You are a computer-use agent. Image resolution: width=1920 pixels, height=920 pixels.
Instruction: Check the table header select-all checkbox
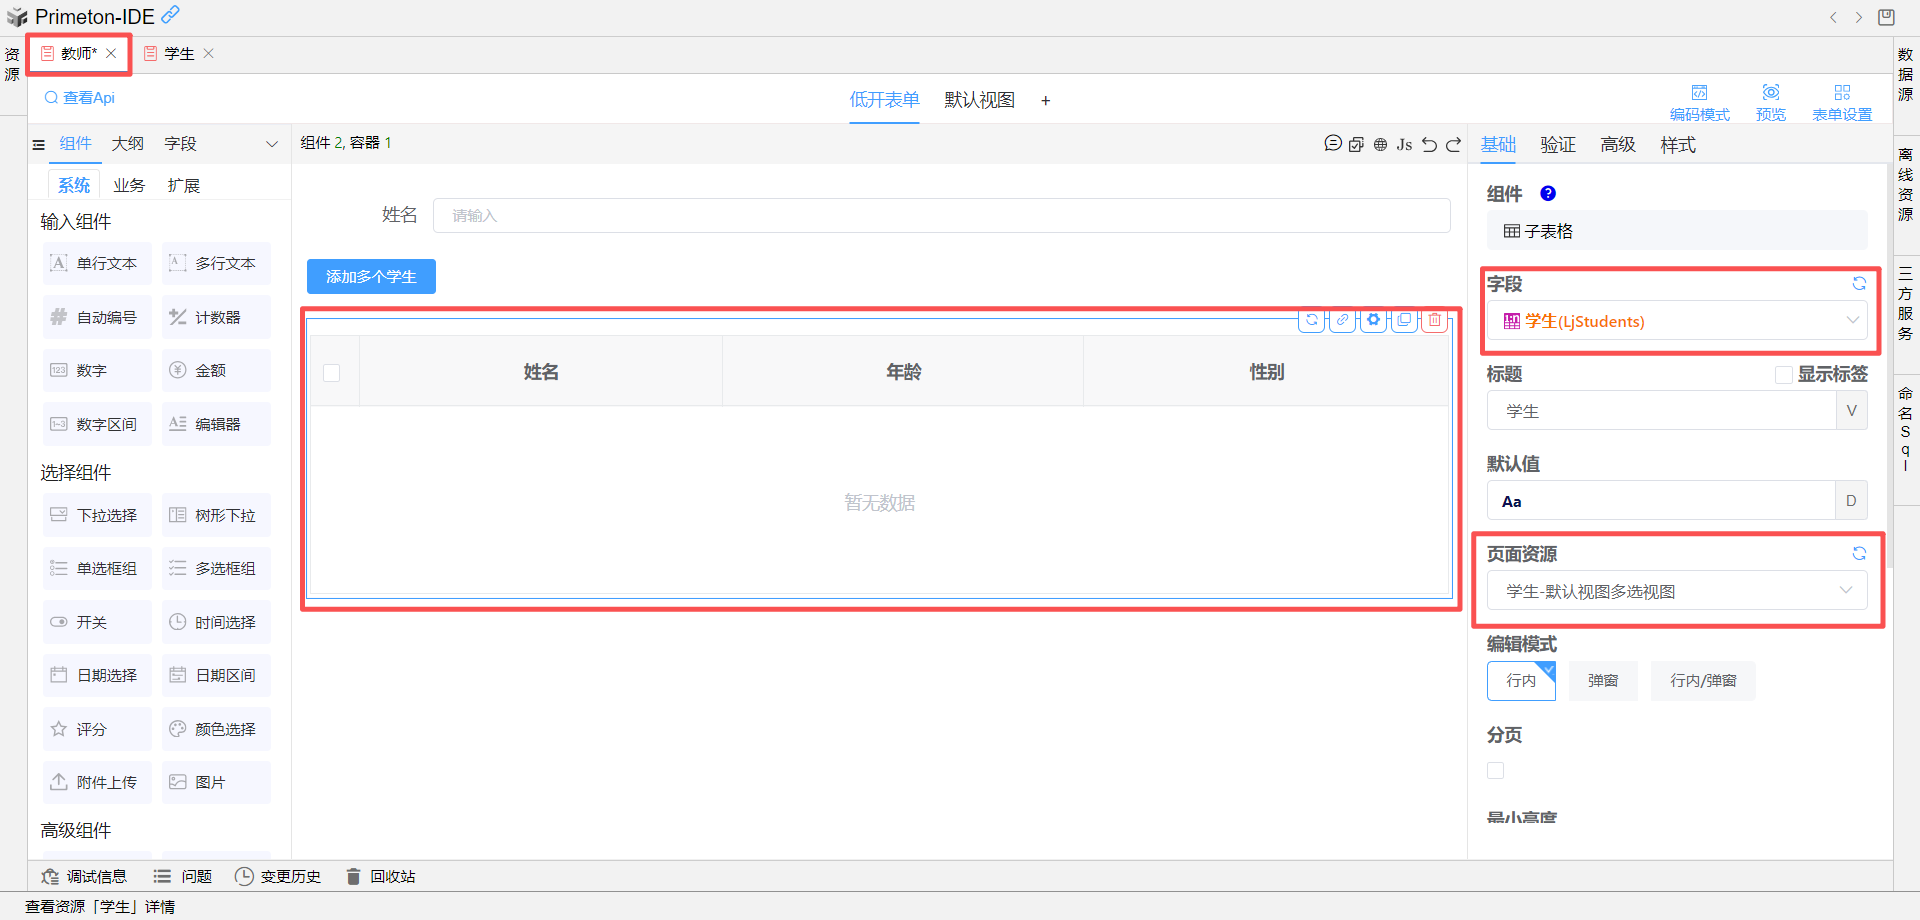point(332,373)
